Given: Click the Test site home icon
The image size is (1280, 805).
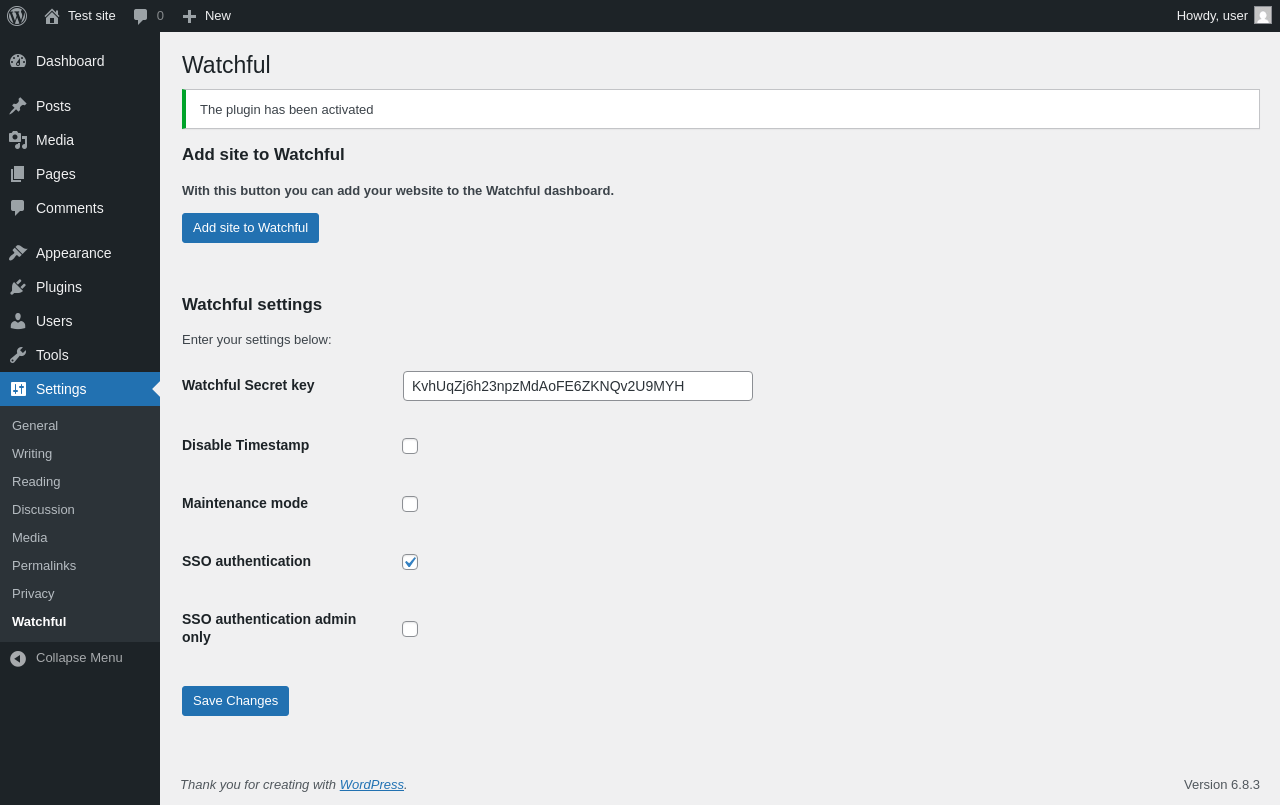Looking at the screenshot, I should (x=52, y=16).
